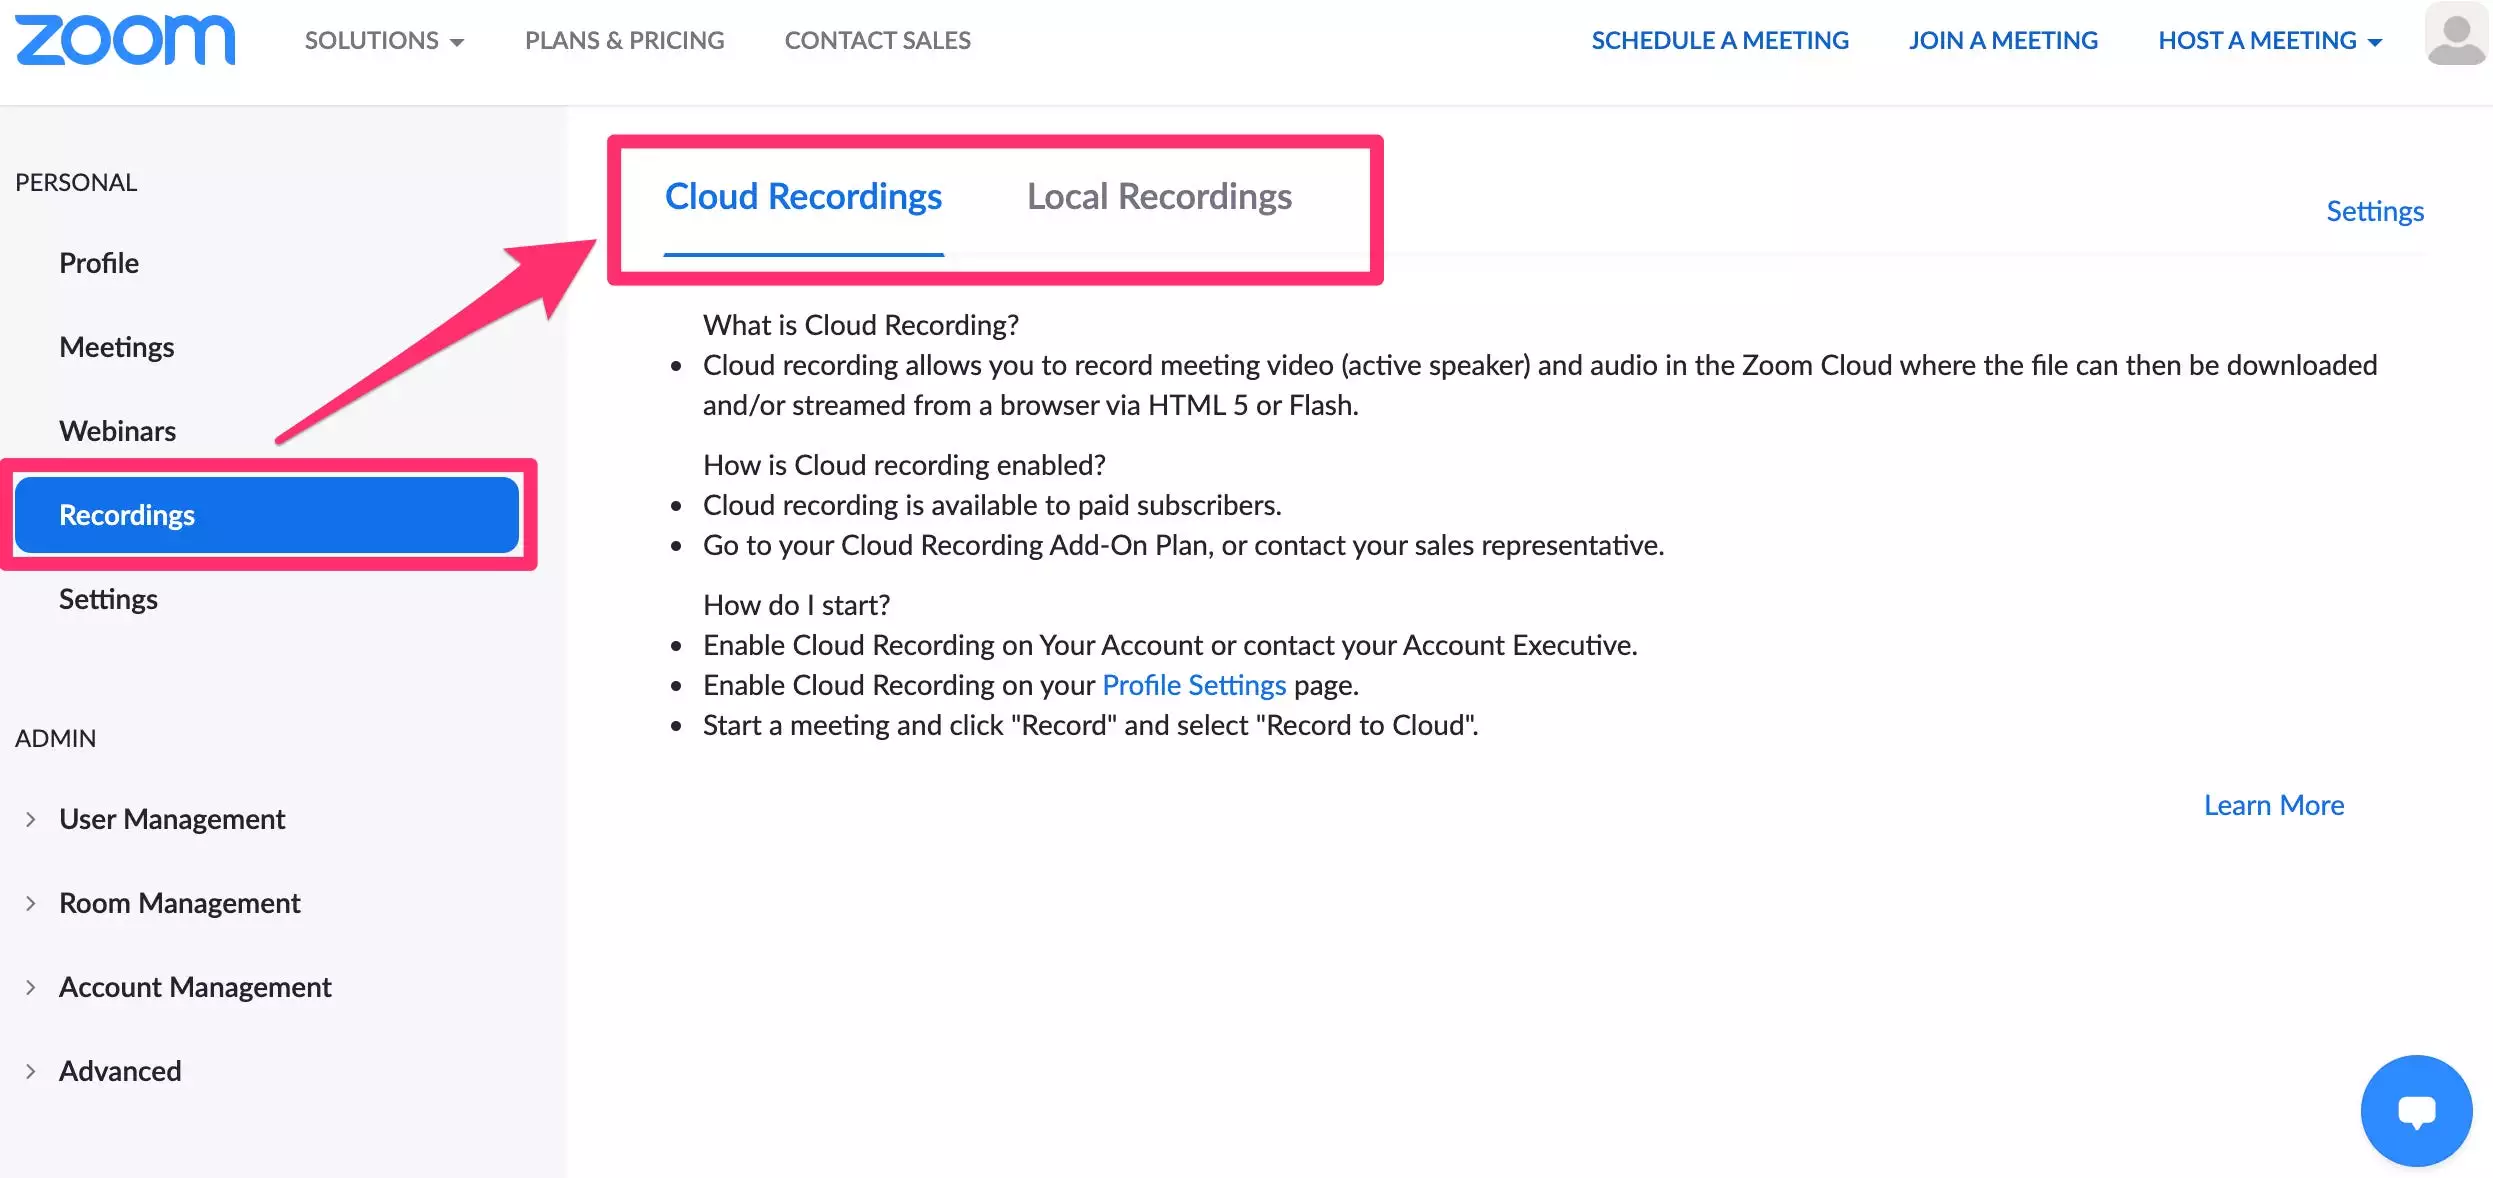The width and height of the screenshot is (2493, 1178).
Task: Click the Learn More link
Action: [2274, 805]
